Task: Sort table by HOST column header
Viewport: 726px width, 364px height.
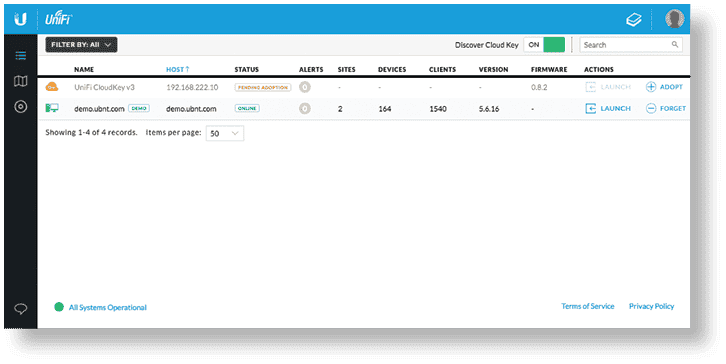Action: tap(177, 69)
